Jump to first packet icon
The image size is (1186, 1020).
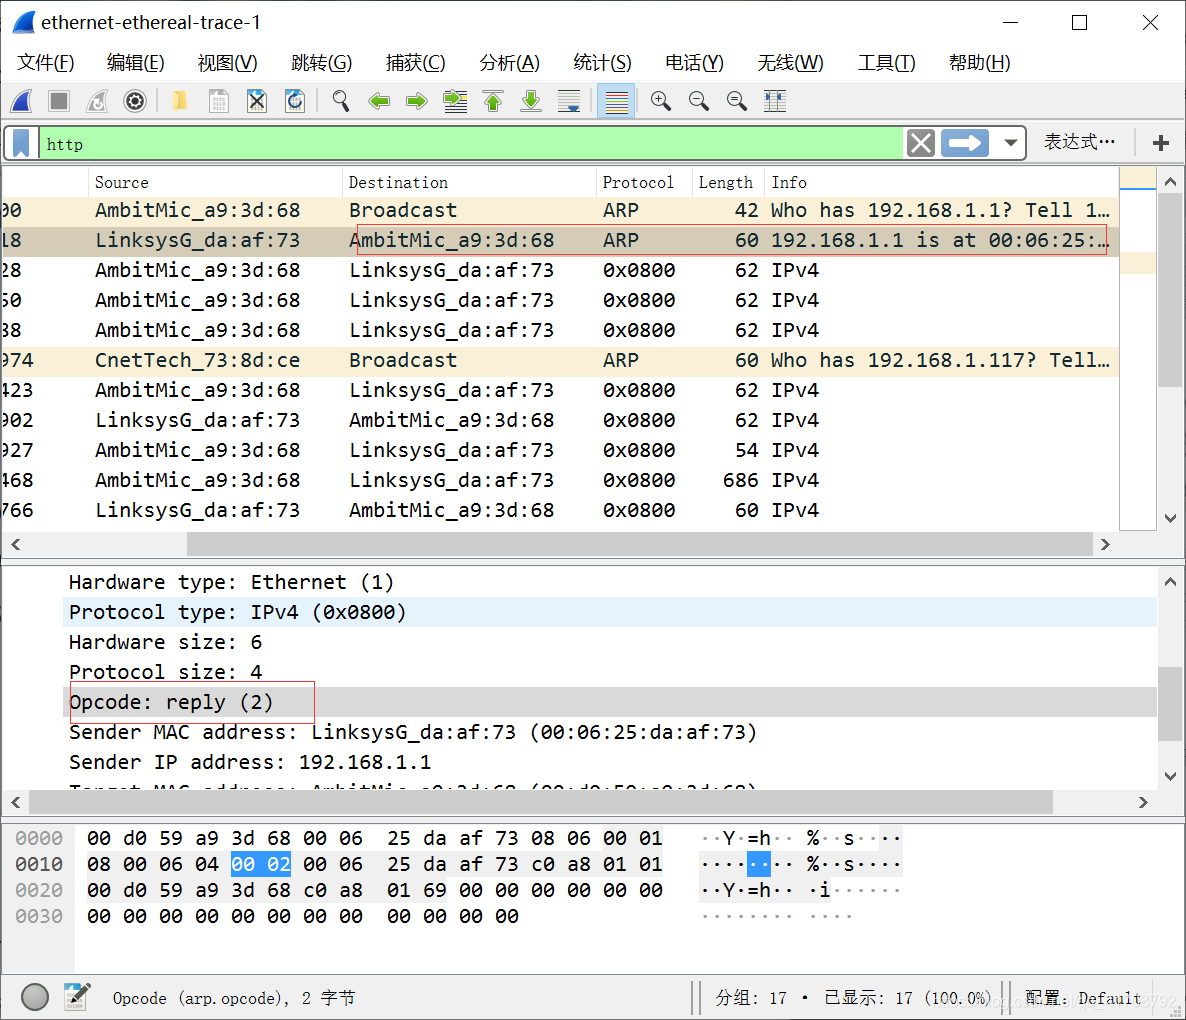click(493, 101)
